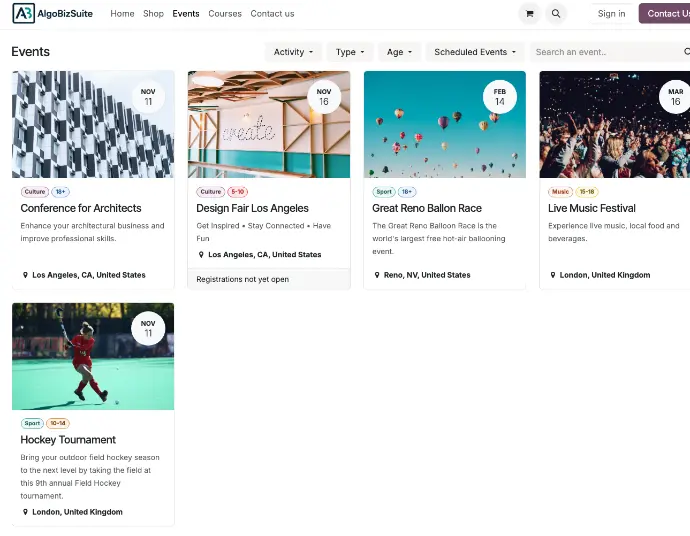
Task: Click the Music tag on Live Music Festival
Action: (560, 192)
